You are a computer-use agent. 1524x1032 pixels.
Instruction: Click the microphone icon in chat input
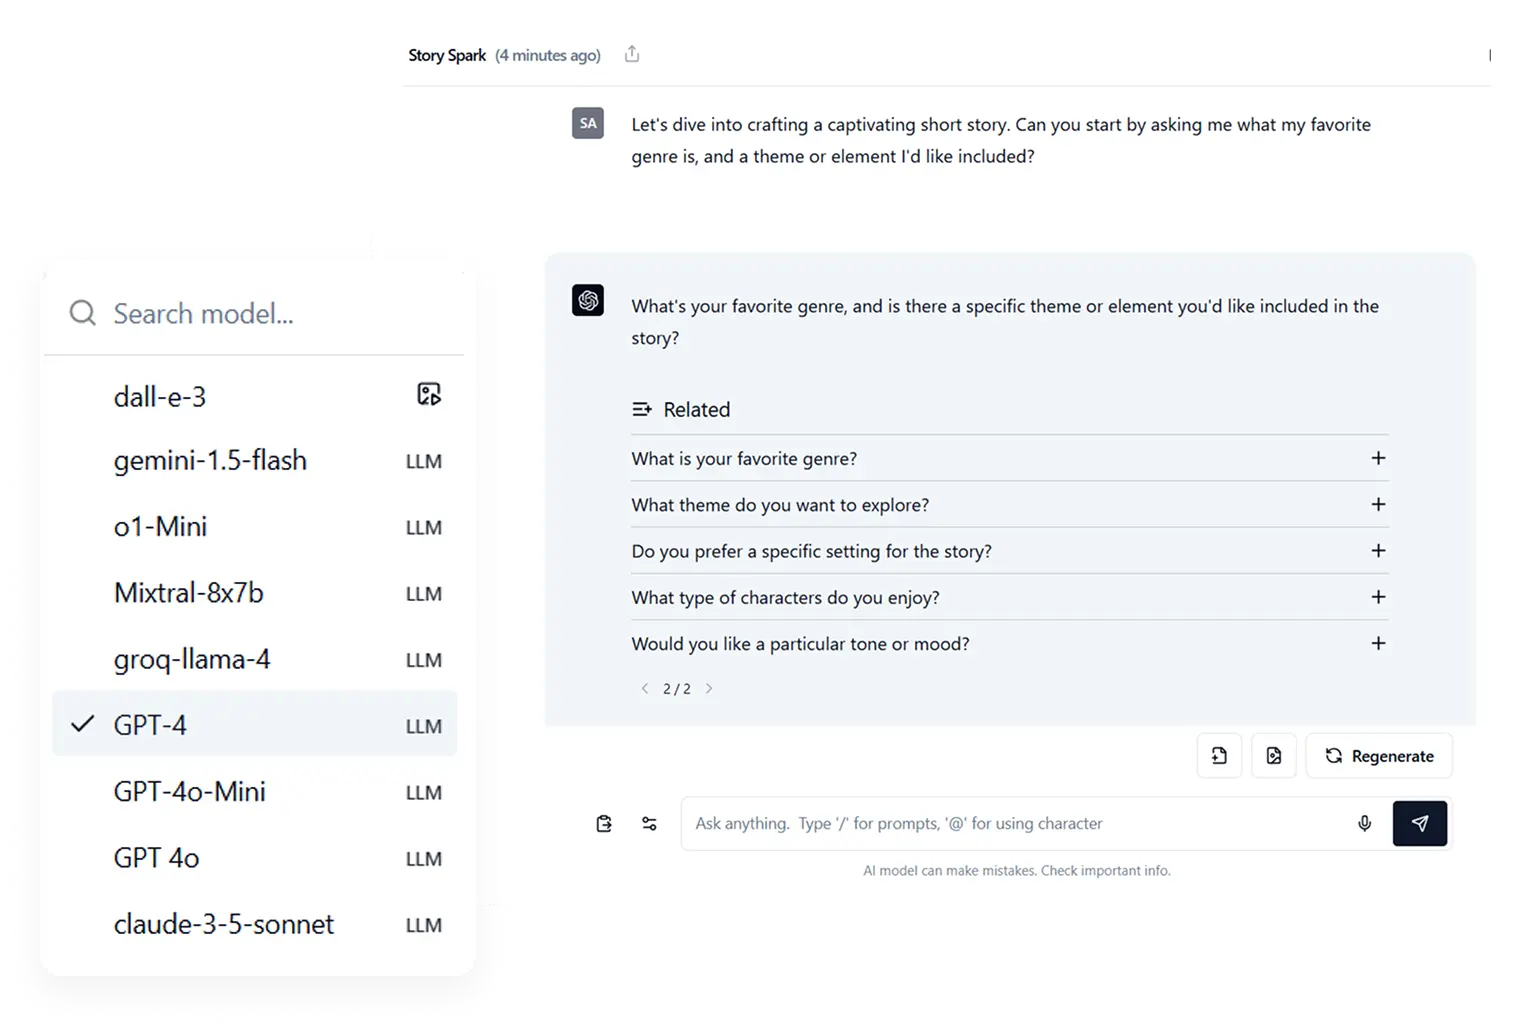point(1364,823)
